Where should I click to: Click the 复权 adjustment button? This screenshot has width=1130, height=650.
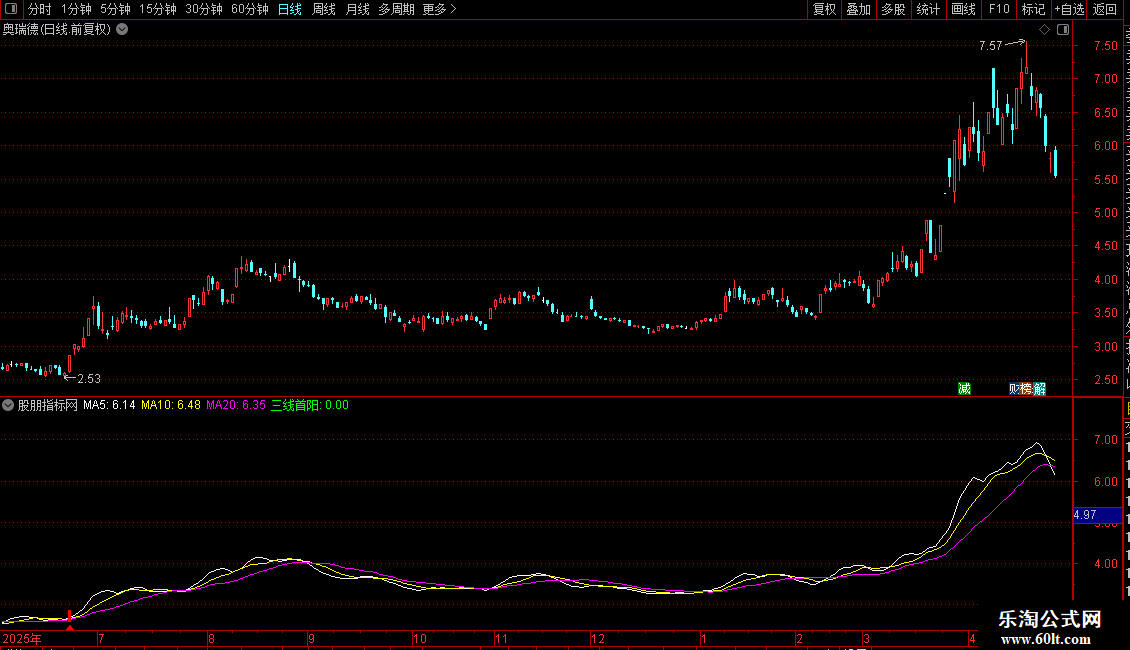(824, 9)
